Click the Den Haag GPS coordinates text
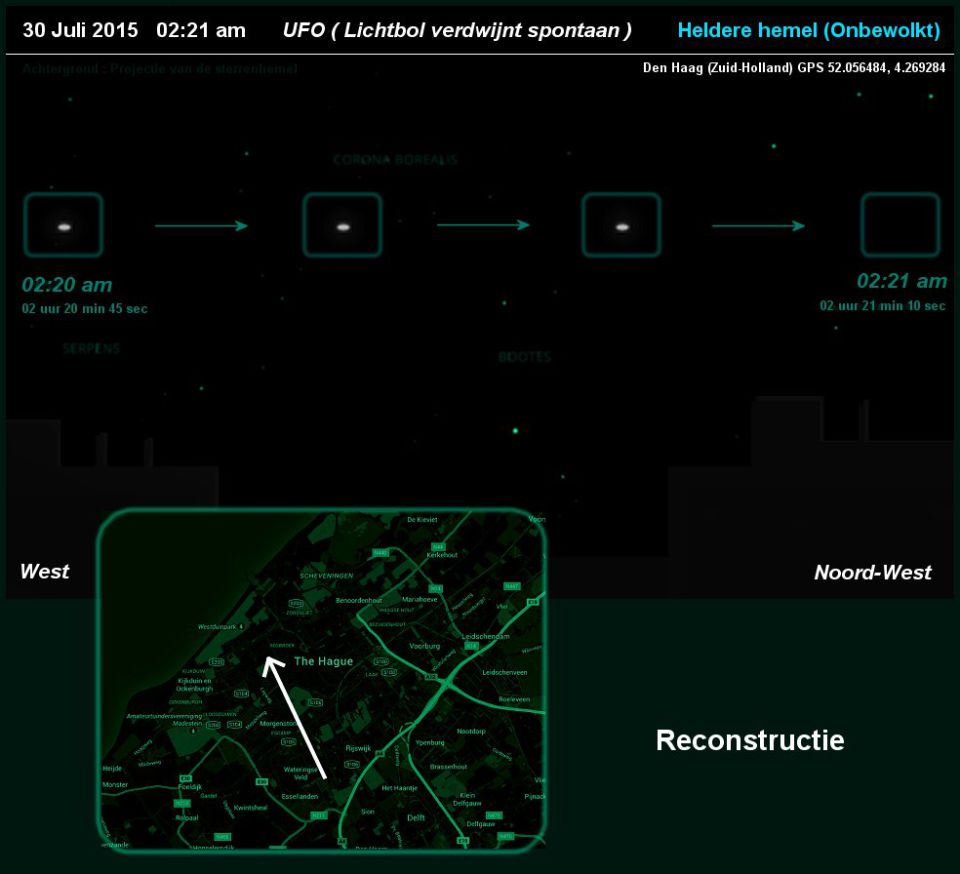The image size is (960, 874). 793,68
